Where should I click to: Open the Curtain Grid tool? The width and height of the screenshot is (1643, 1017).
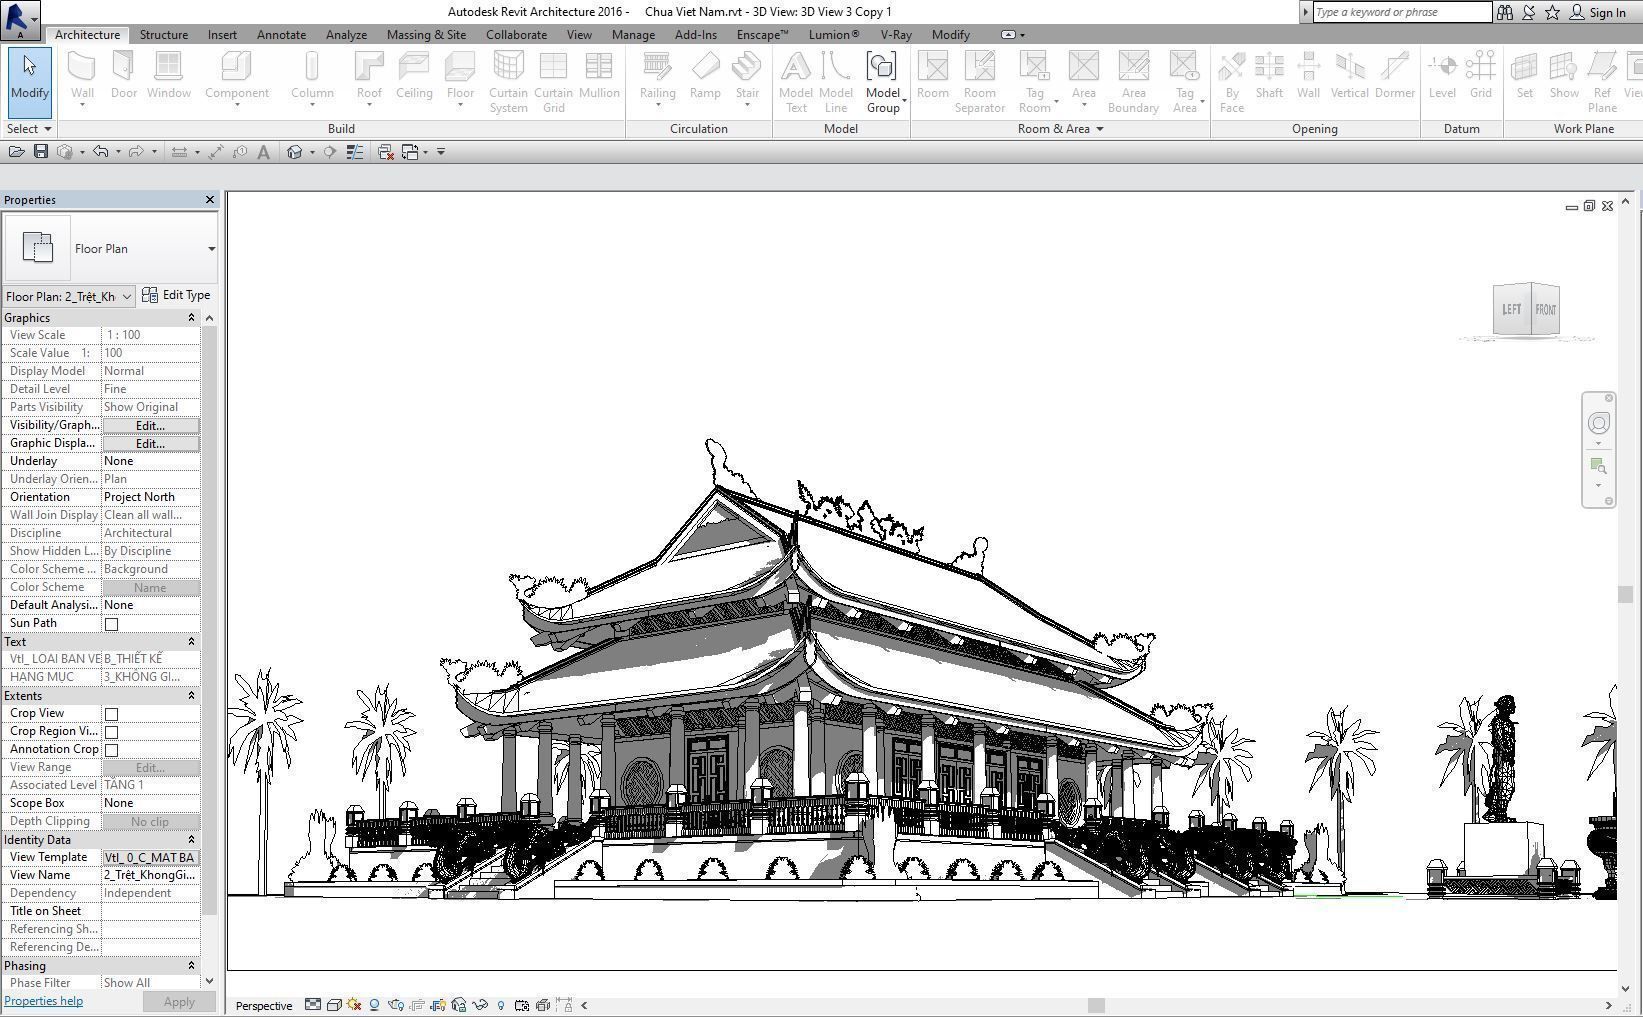click(x=553, y=82)
